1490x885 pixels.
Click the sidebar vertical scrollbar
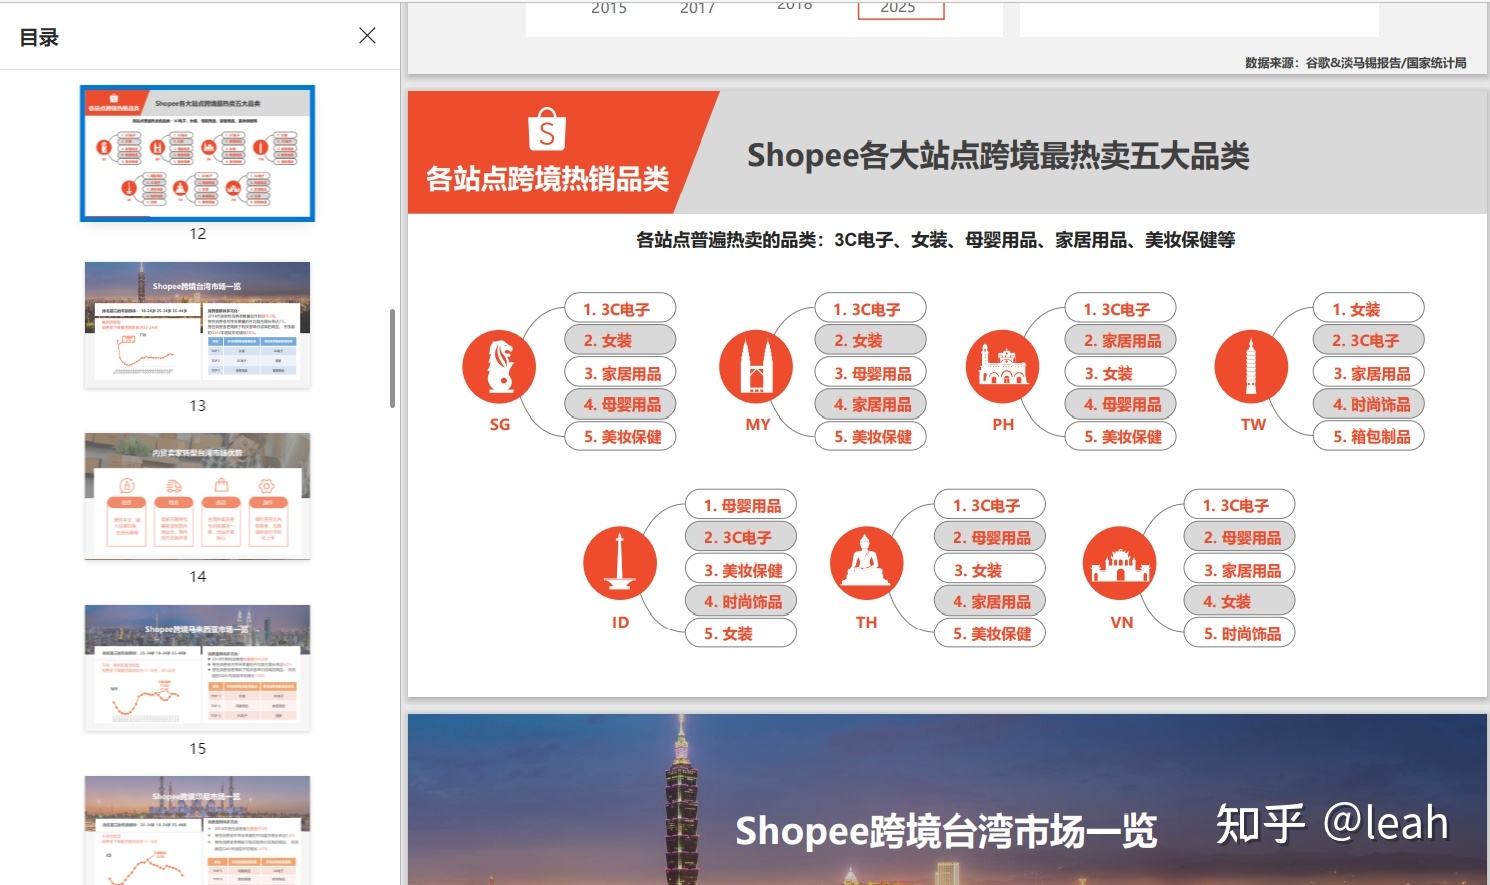[392, 358]
